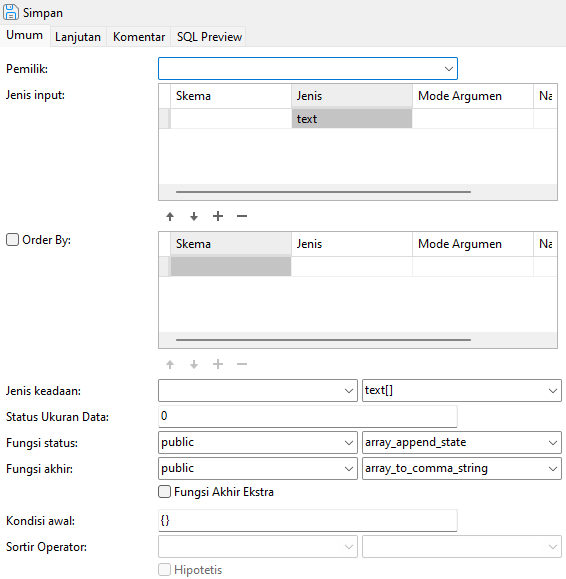Click the Kondisi awal input field
The image size is (566, 579).
(308, 521)
